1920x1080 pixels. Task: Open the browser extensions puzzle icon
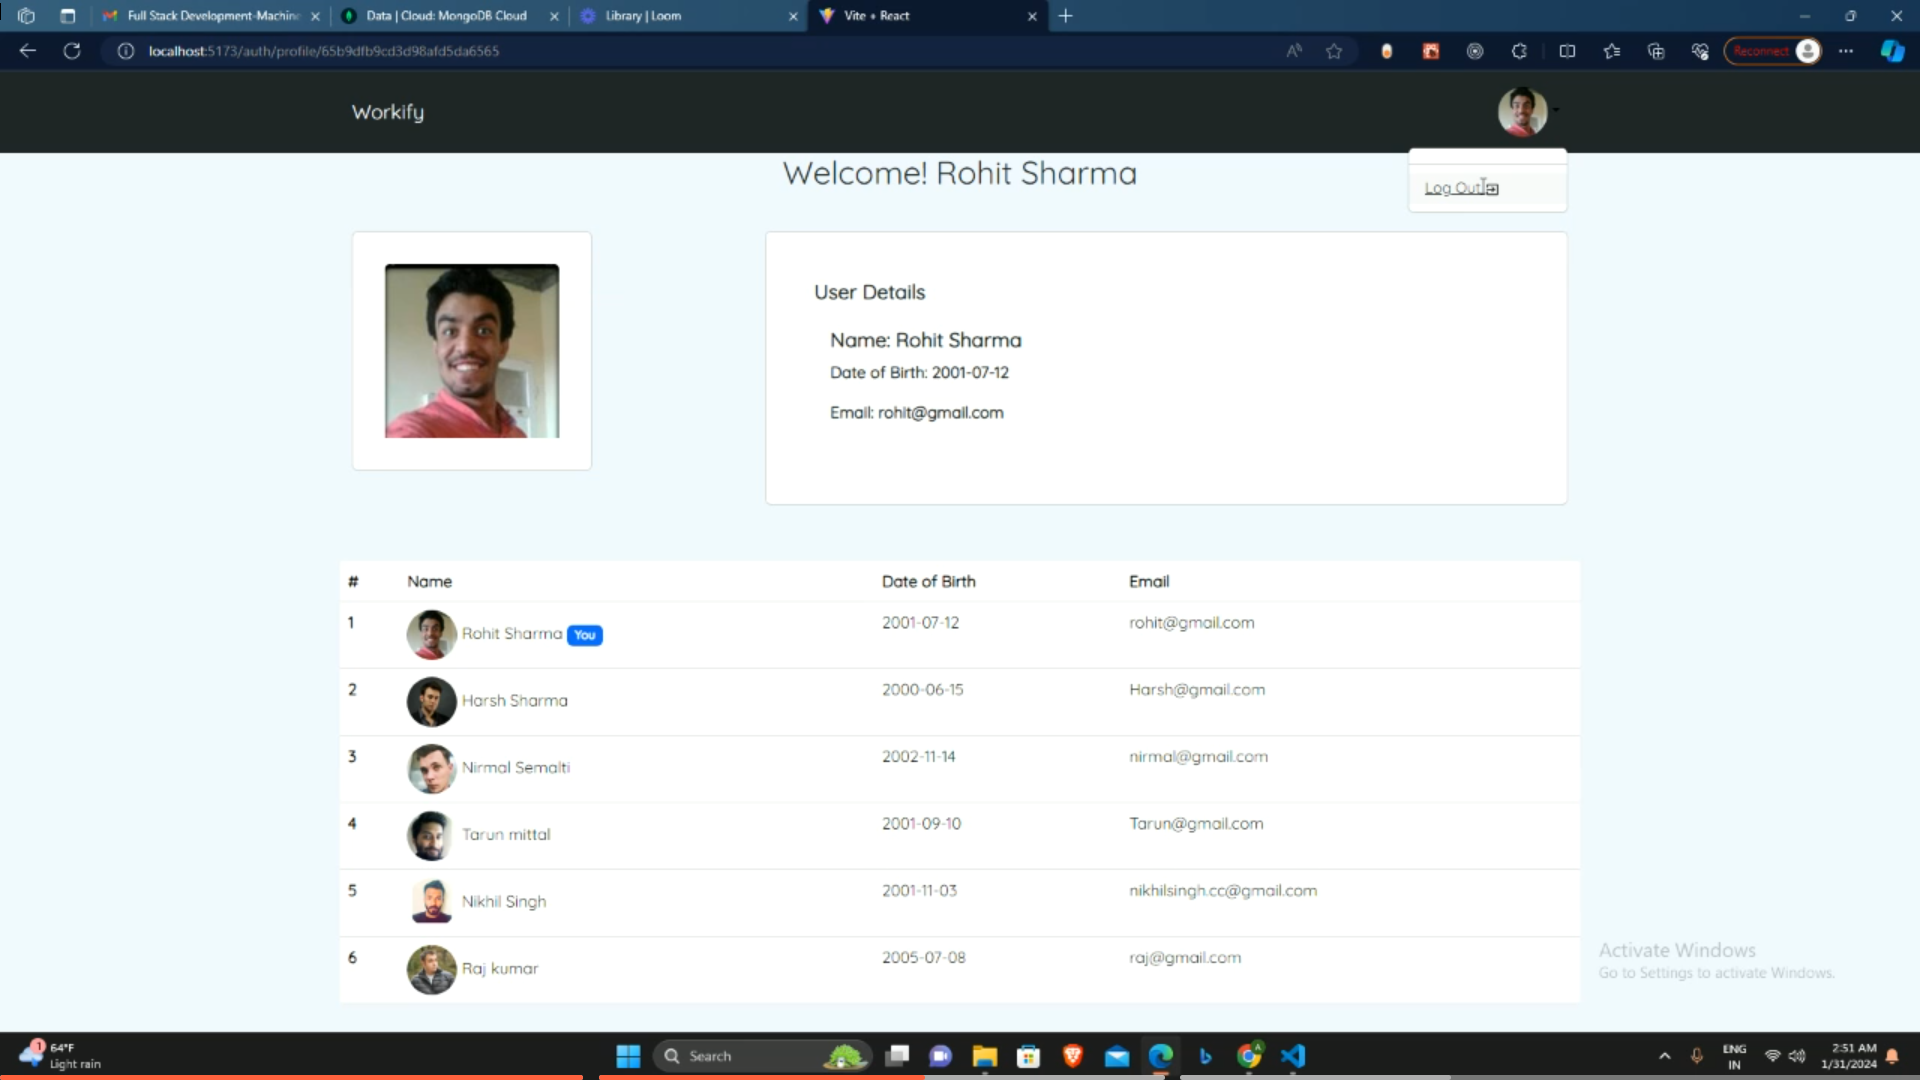pos(1519,51)
